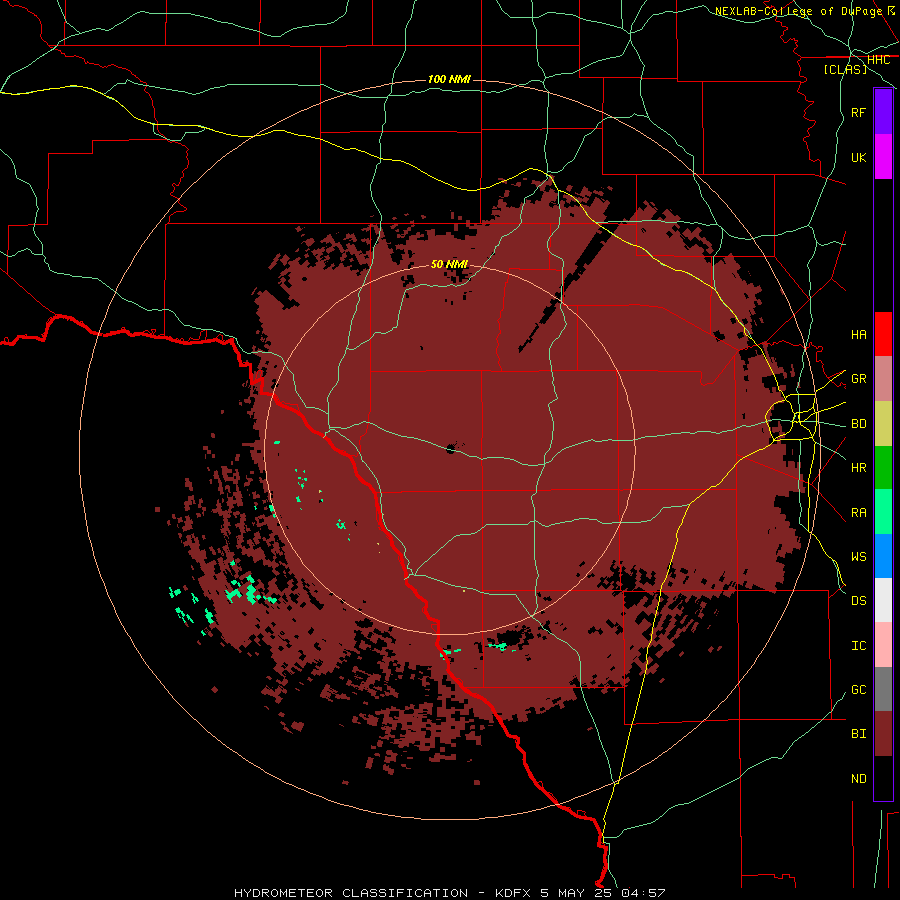Click the 'WS' legend label
The width and height of the screenshot is (900, 900).
click(858, 556)
